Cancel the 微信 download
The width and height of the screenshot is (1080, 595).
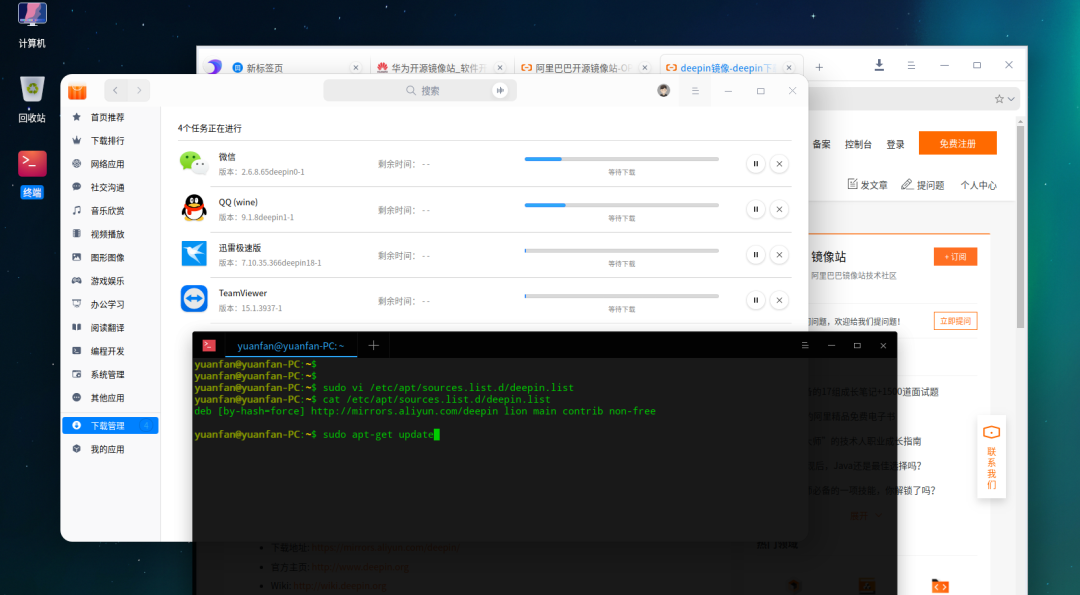pos(779,164)
